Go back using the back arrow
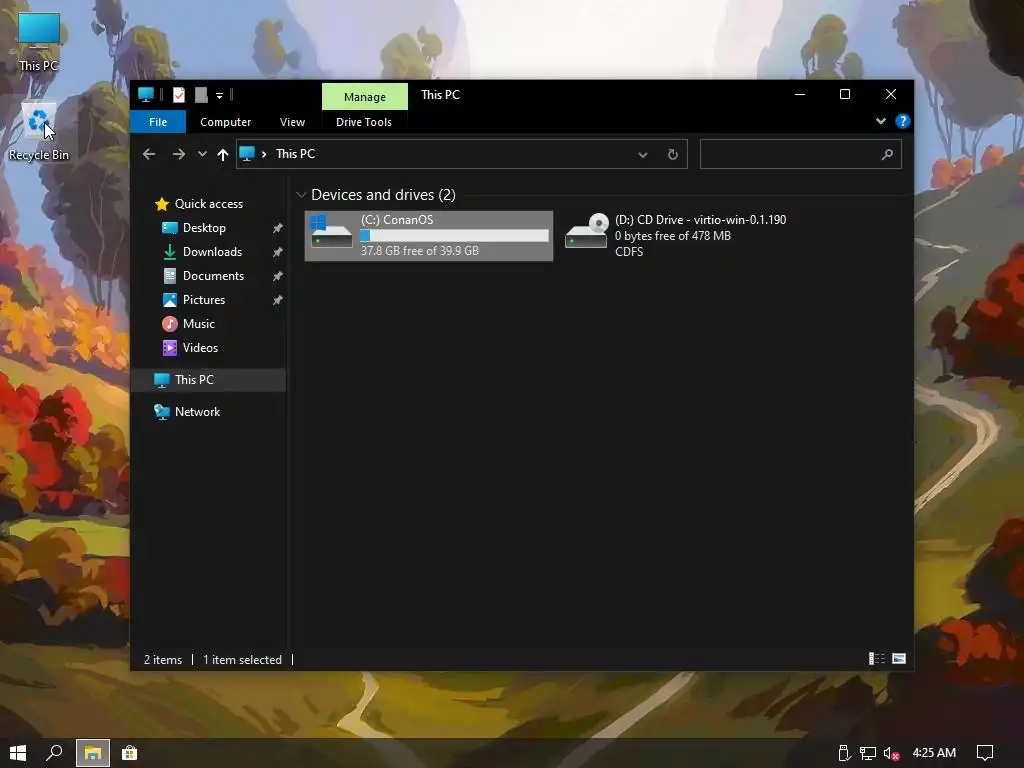The height and width of the screenshot is (768, 1024). 149,154
